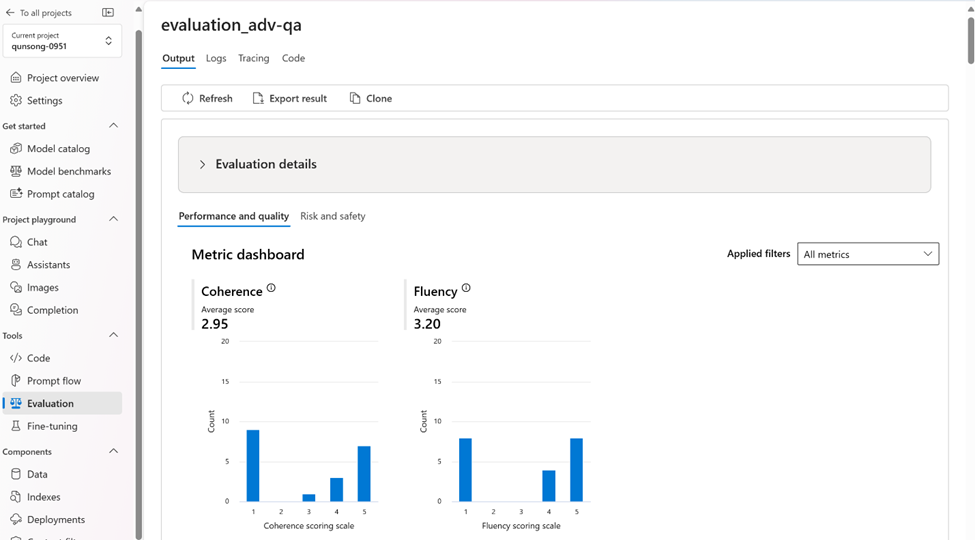Viewport: 975px width, 540px height.
Task: Click the Chat bubble icon
Action: pyautogui.click(x=16, y=242)
